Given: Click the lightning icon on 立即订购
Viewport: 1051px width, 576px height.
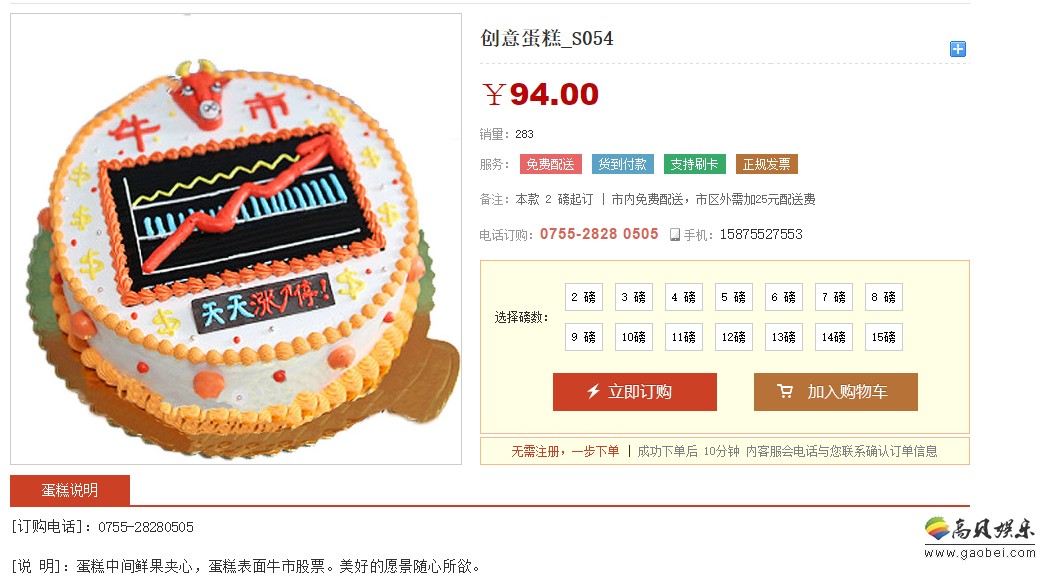Looking at the screenshot, I should tap(593, 392).
